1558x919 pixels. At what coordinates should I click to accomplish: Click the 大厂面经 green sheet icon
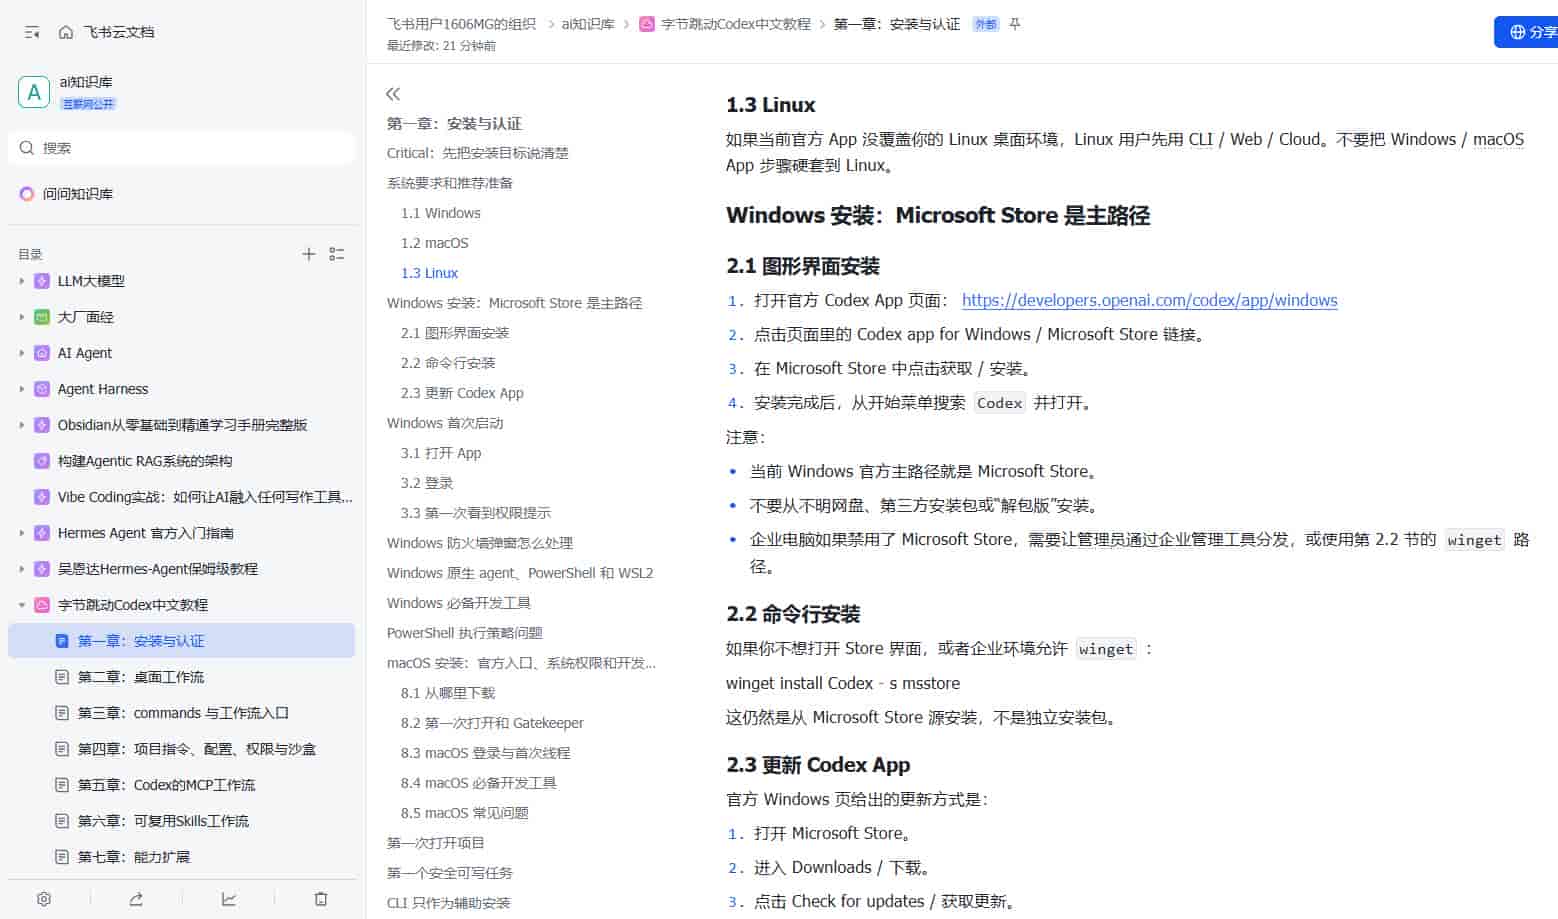[x=42, y=317]
